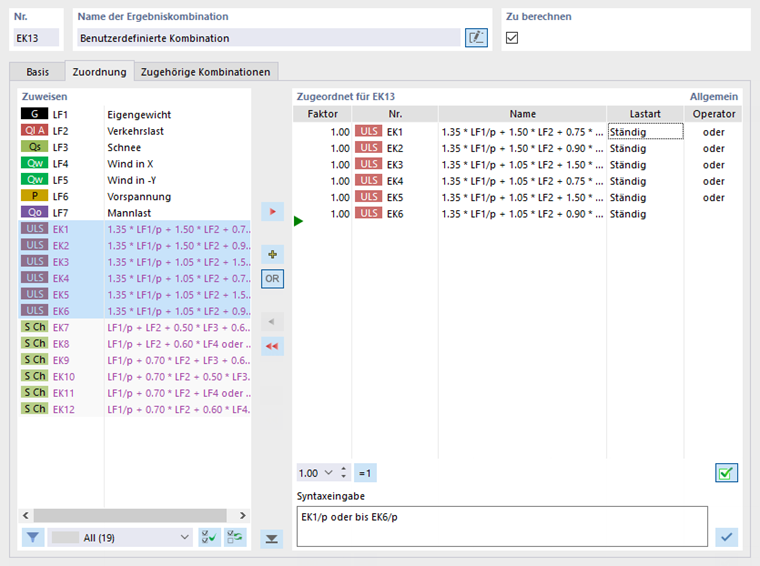Click the factor spinner arrows
This screenshot has height=566, width=760.
(x=344, y=473)
